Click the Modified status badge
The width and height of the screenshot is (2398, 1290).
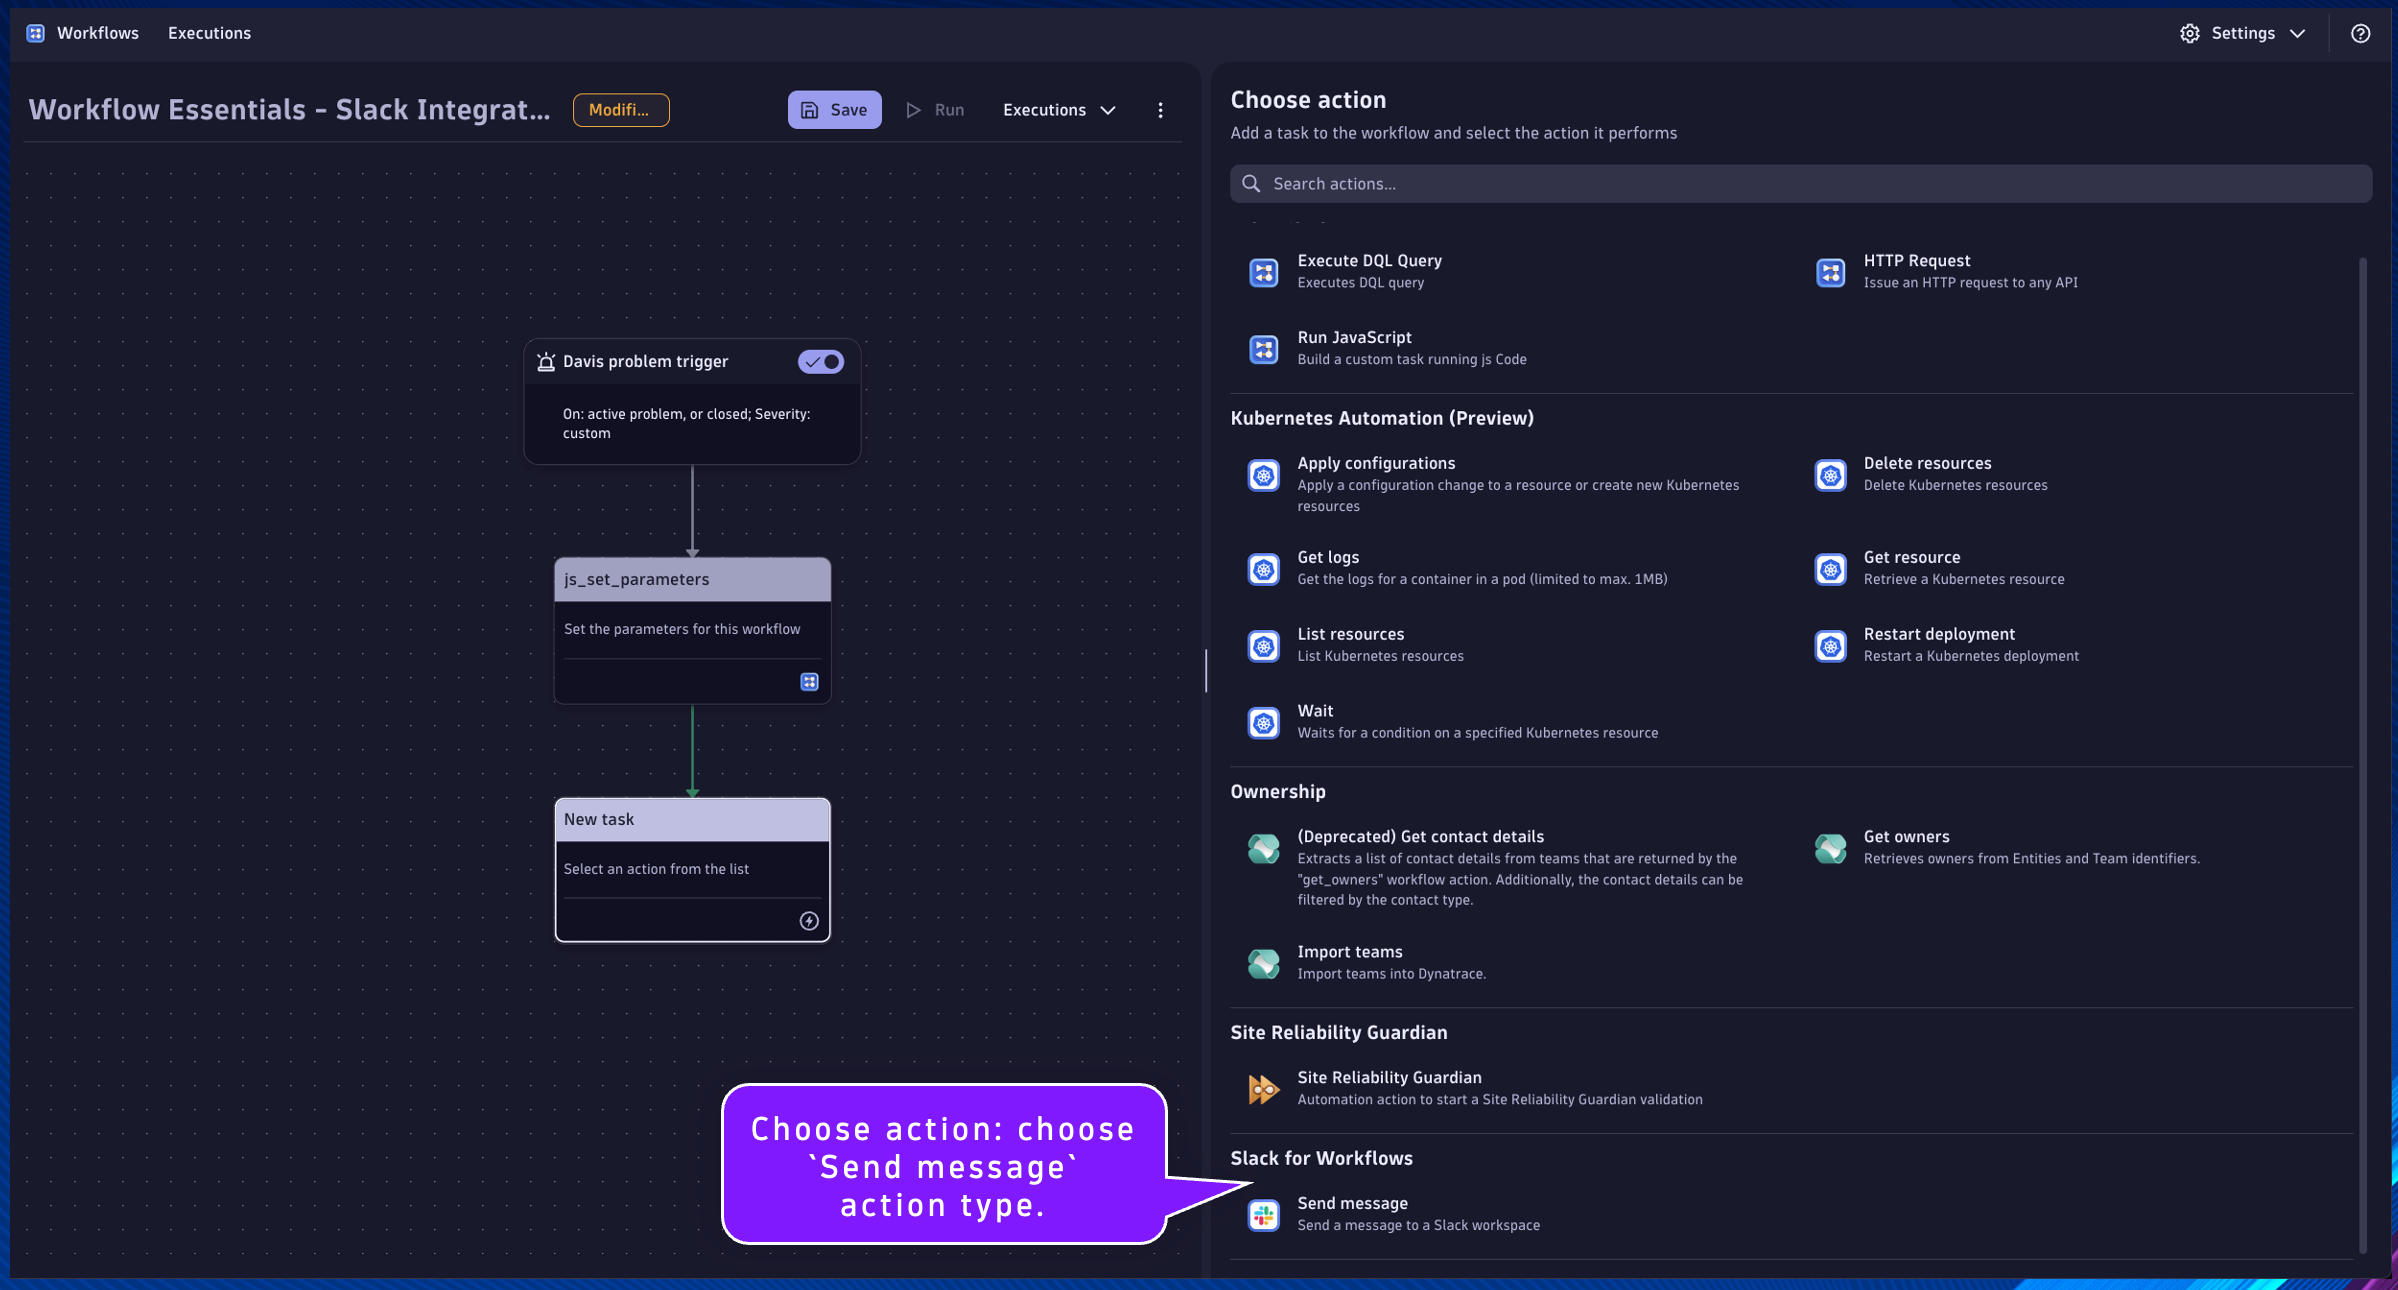point(620,110)
